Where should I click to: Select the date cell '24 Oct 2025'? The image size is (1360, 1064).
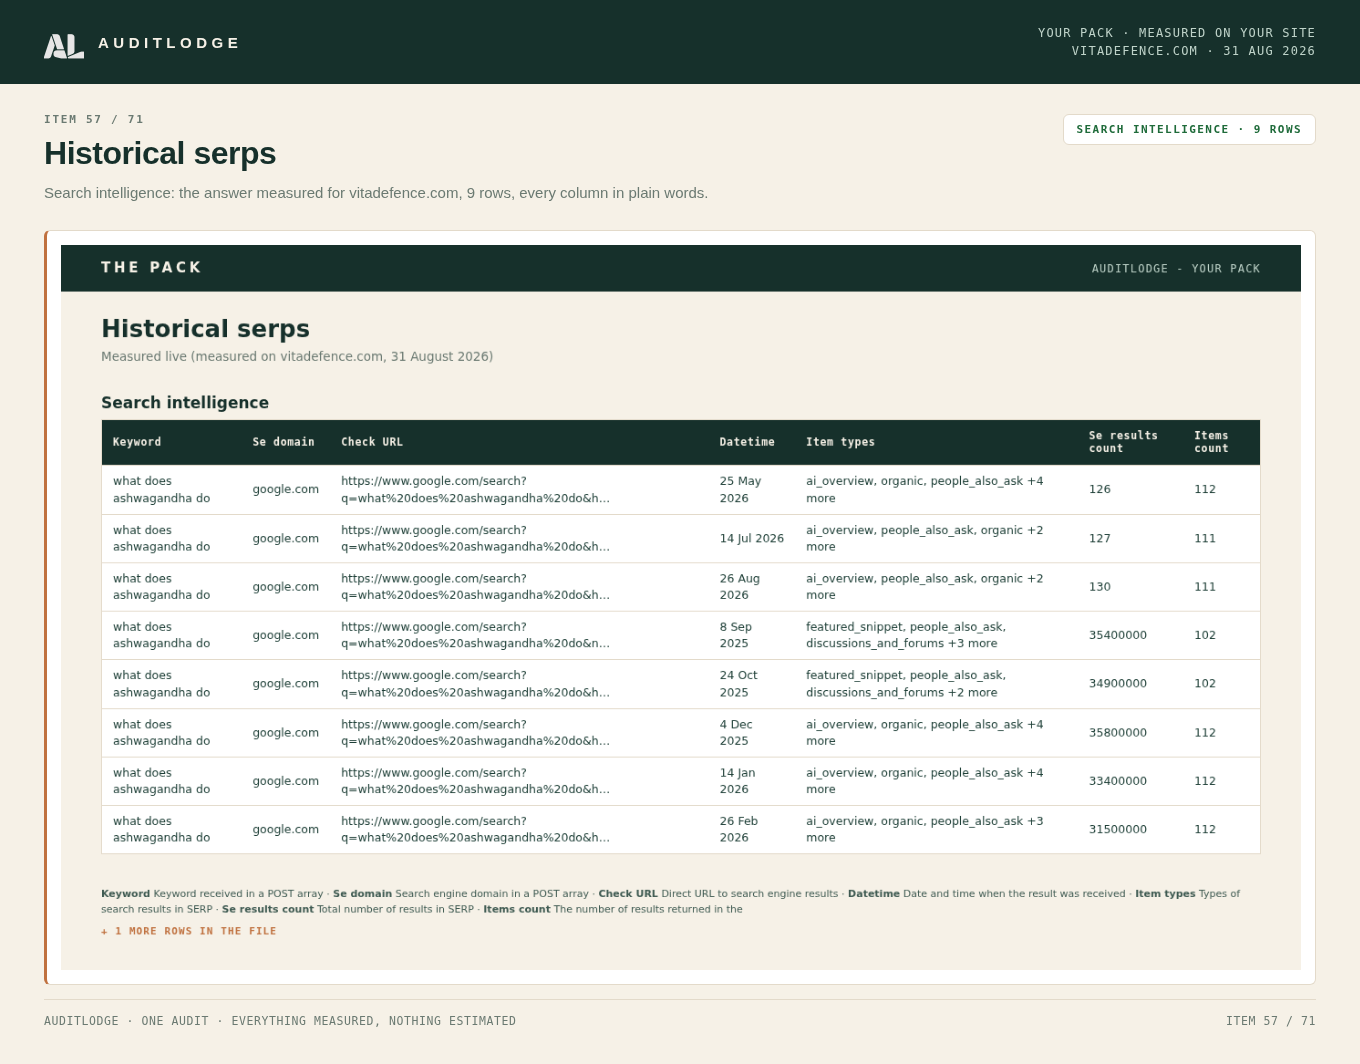739,684
